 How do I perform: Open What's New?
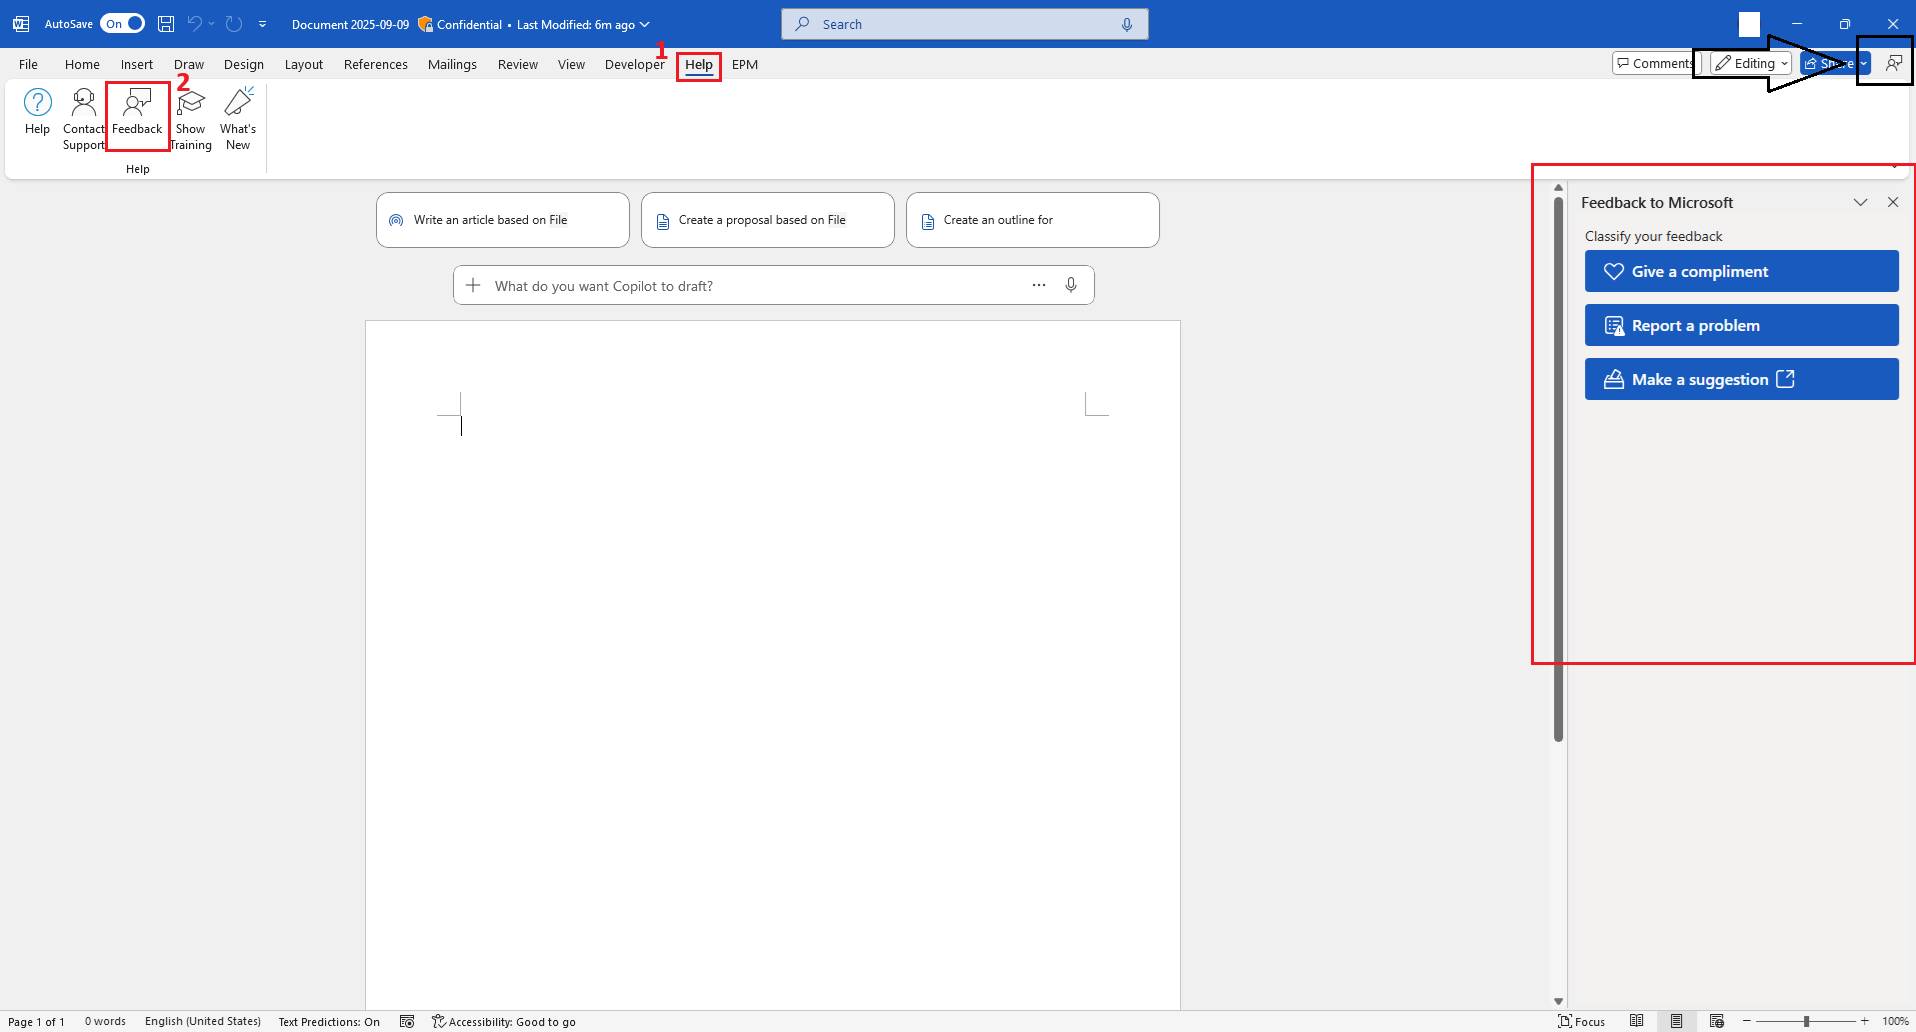(238, 119)
